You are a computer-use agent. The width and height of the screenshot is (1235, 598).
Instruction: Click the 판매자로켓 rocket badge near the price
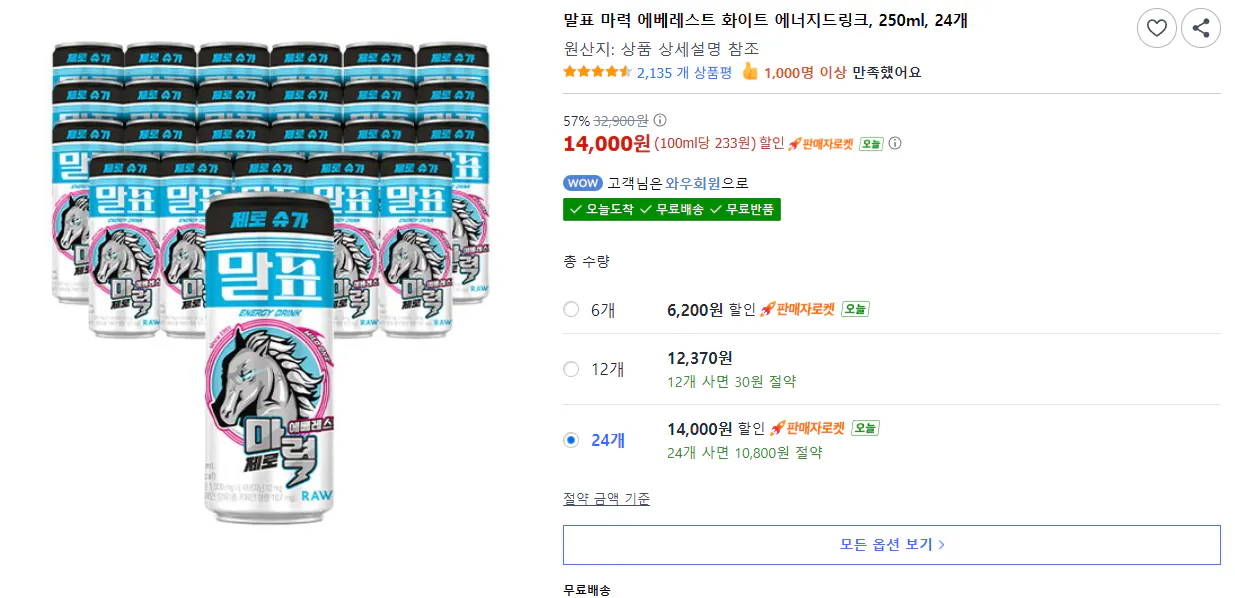tap(822, 142)
